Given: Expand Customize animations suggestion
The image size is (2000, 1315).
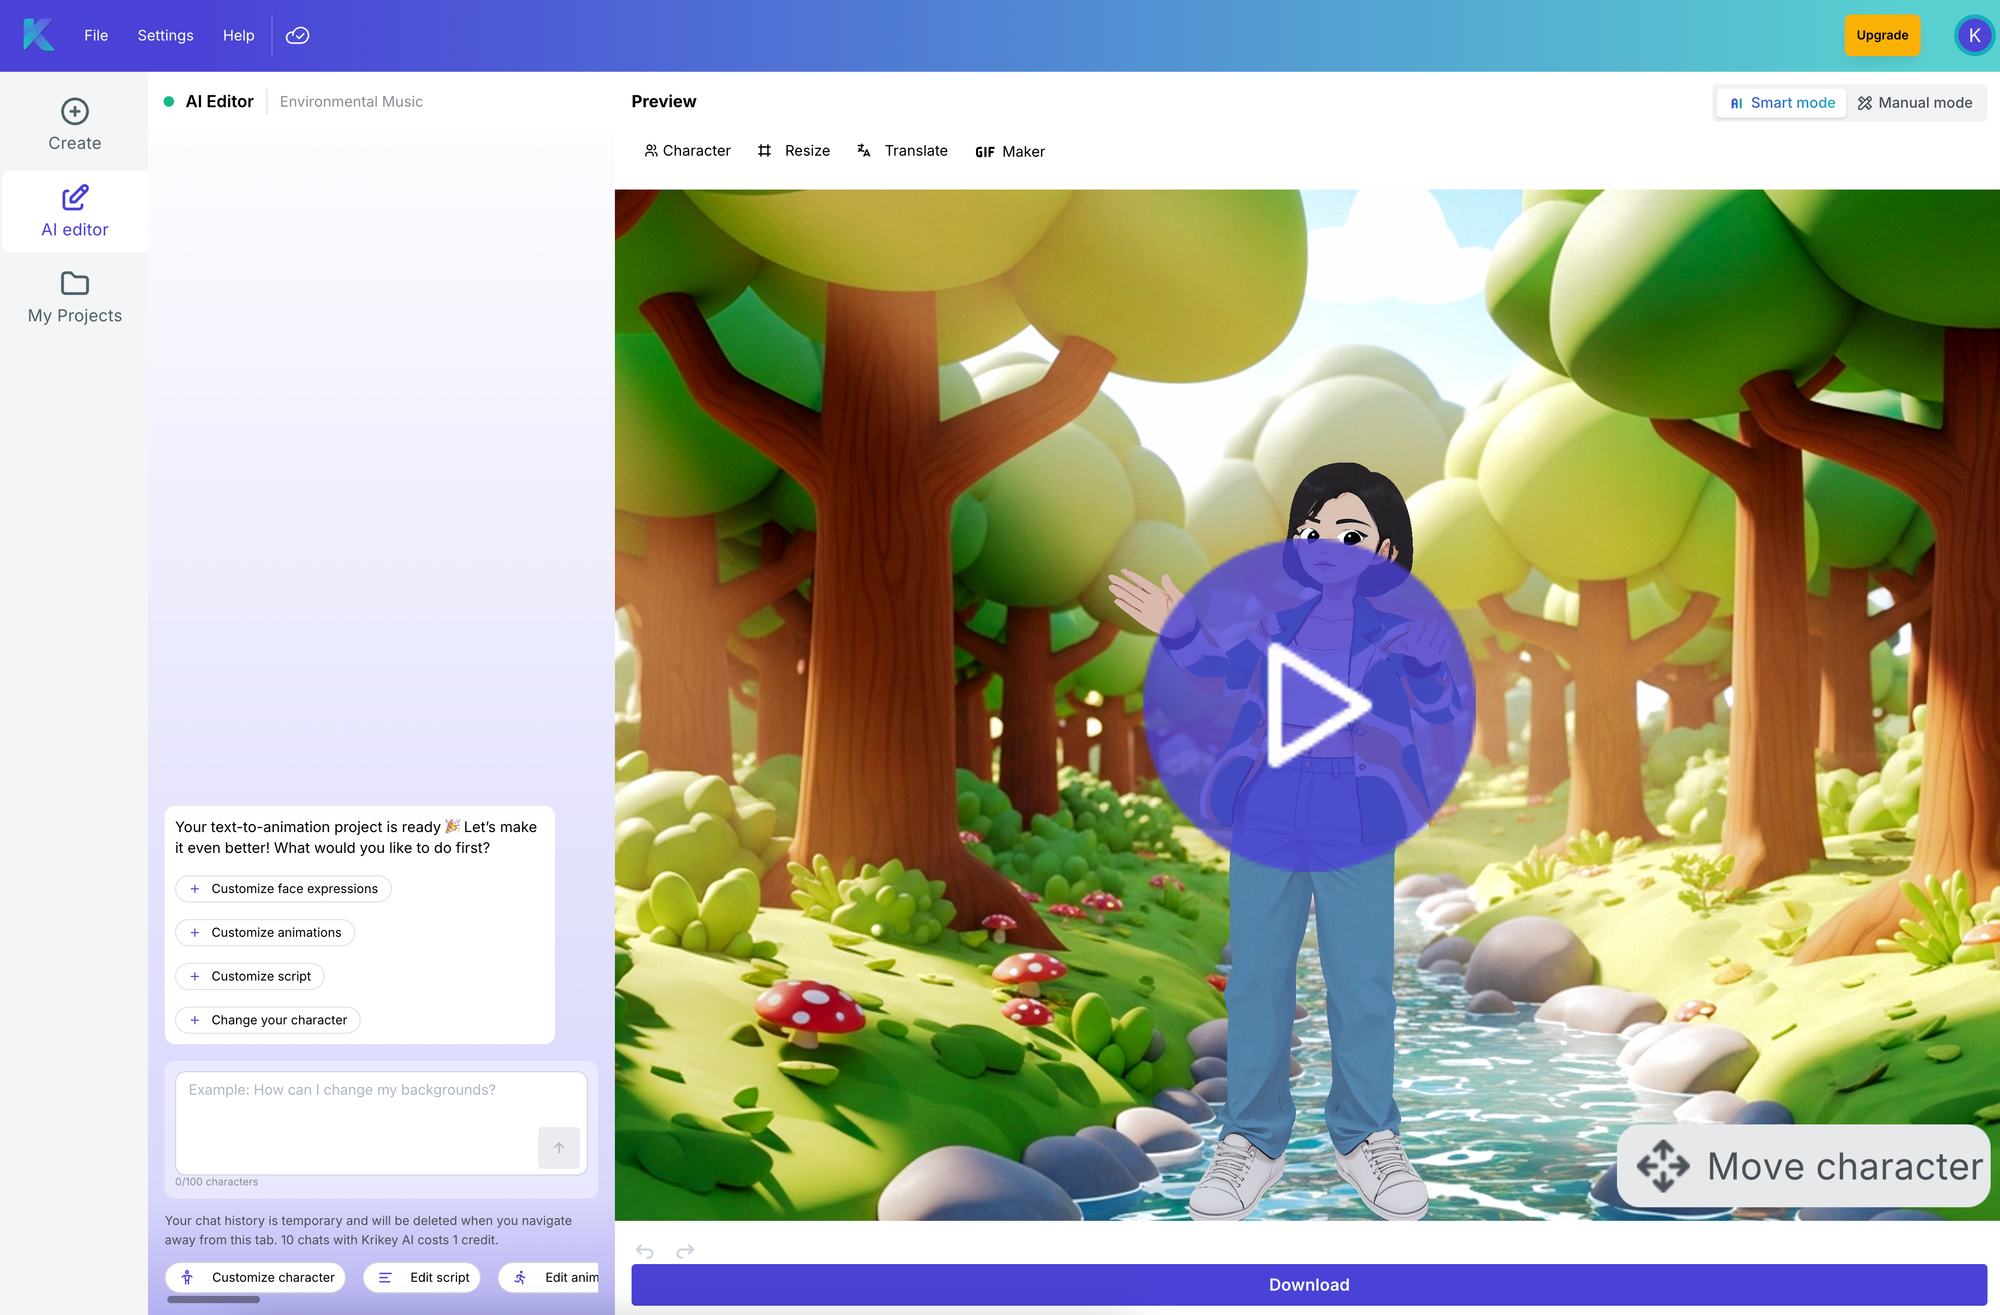Looking at the screenshot, I should (265, 932).
